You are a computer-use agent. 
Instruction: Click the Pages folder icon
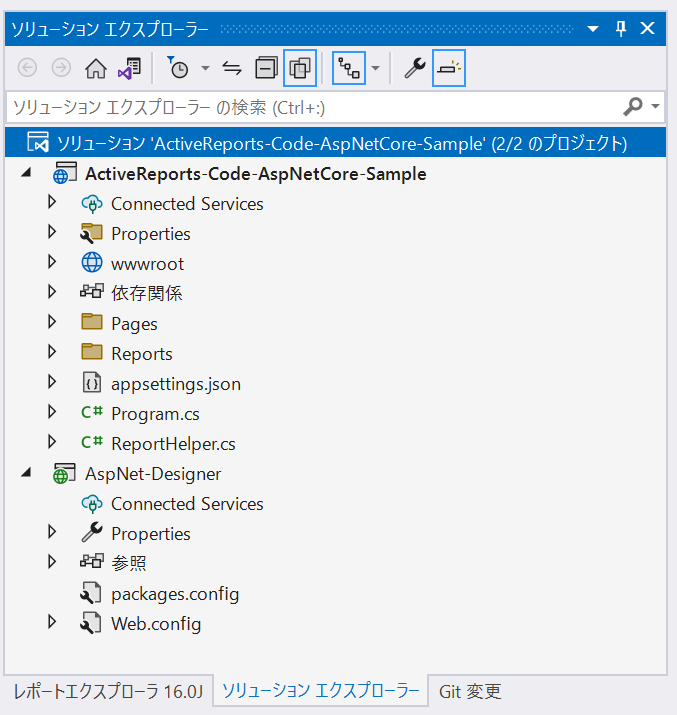coord(92,321)
